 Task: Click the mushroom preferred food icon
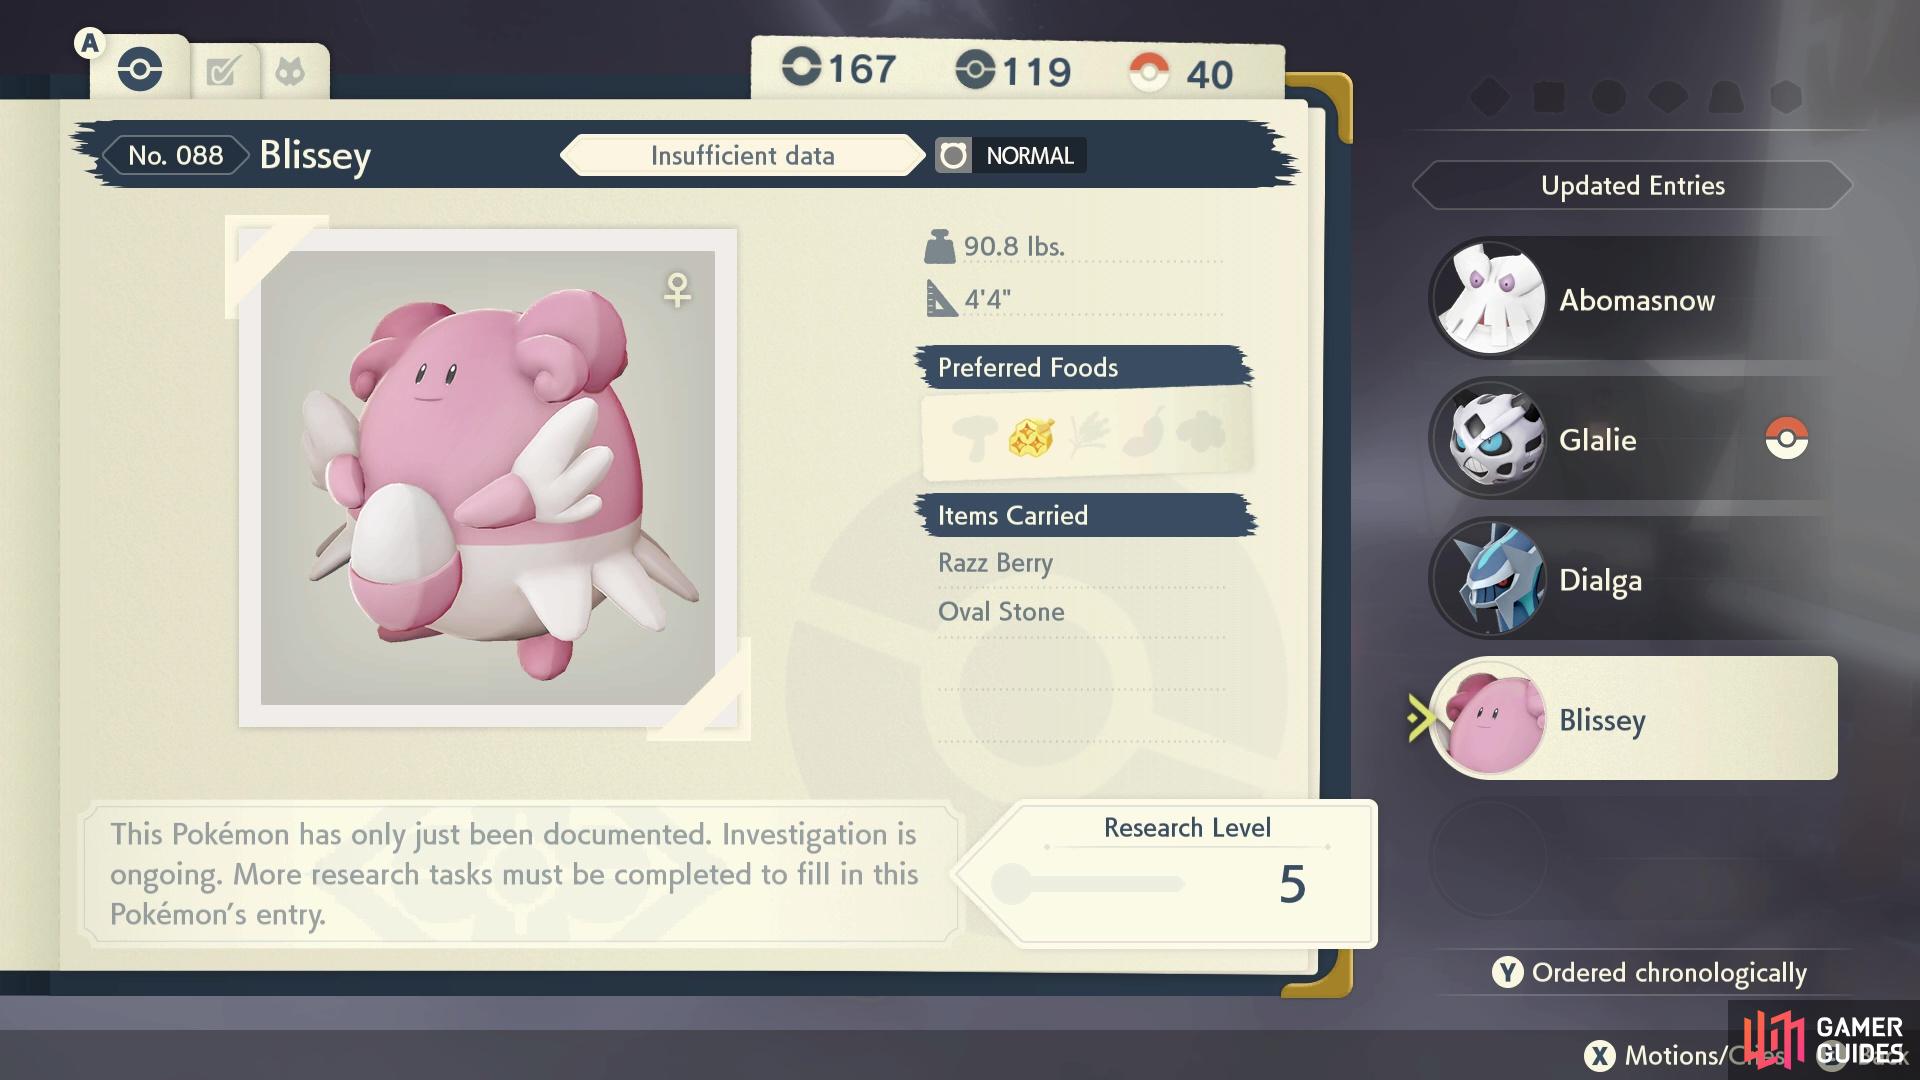(974, 436)
